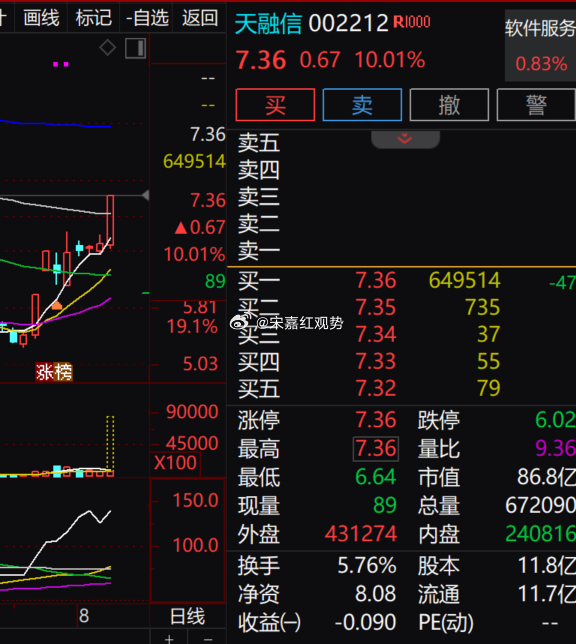Click the 19.1% axis label
This screenshot has width=576, height=644.
coord(192,327)
